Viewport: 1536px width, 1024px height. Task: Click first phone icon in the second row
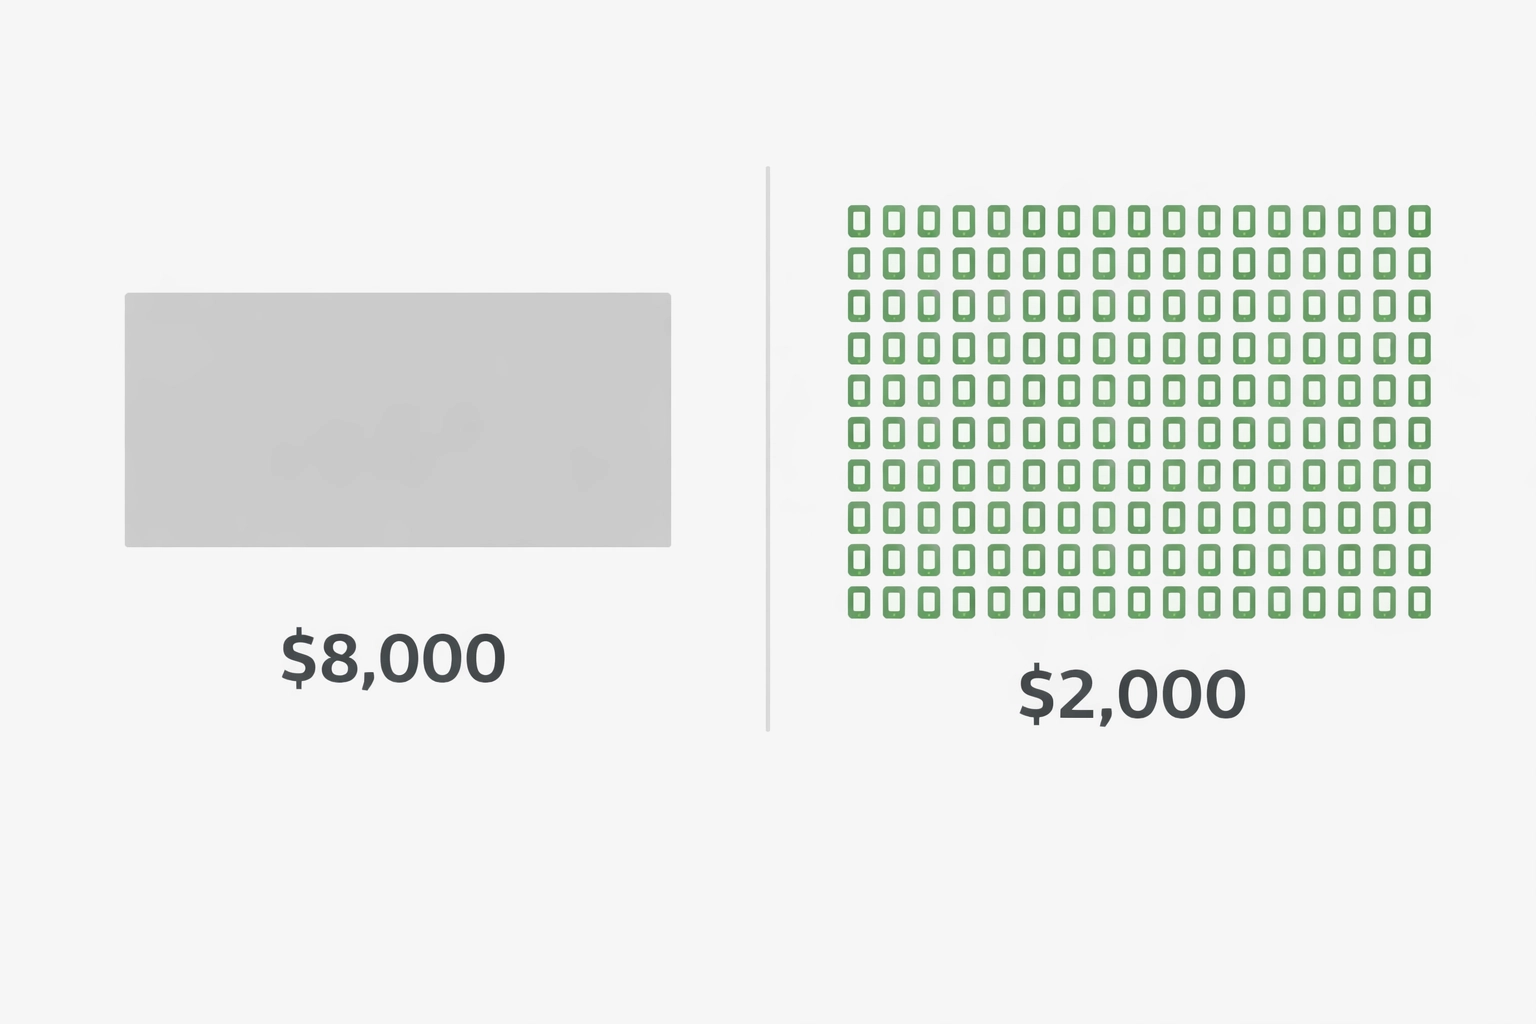pos(858,263)
